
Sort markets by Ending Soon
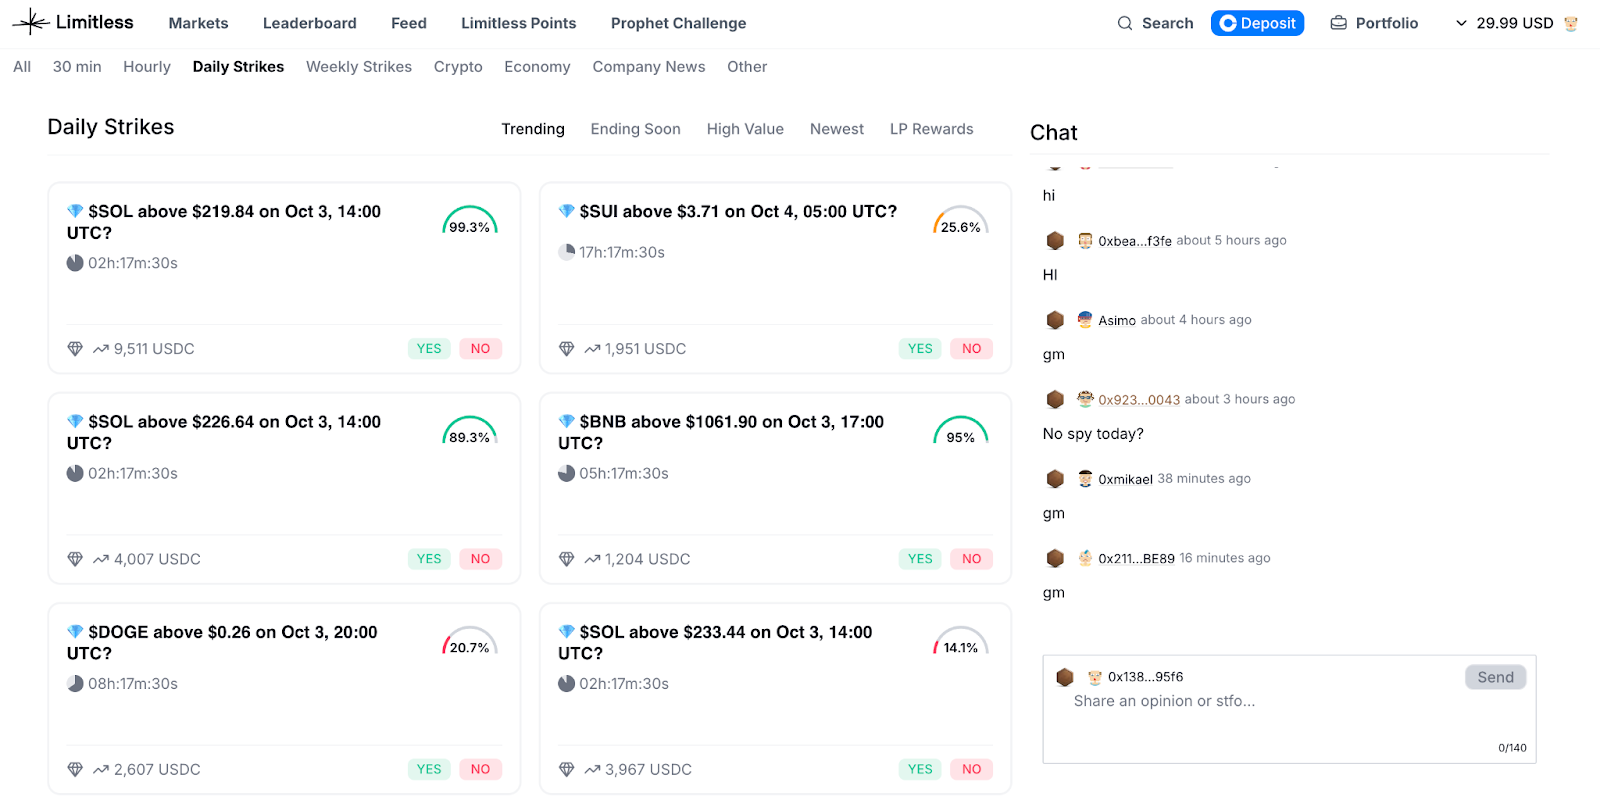click(x=635, y=129)
